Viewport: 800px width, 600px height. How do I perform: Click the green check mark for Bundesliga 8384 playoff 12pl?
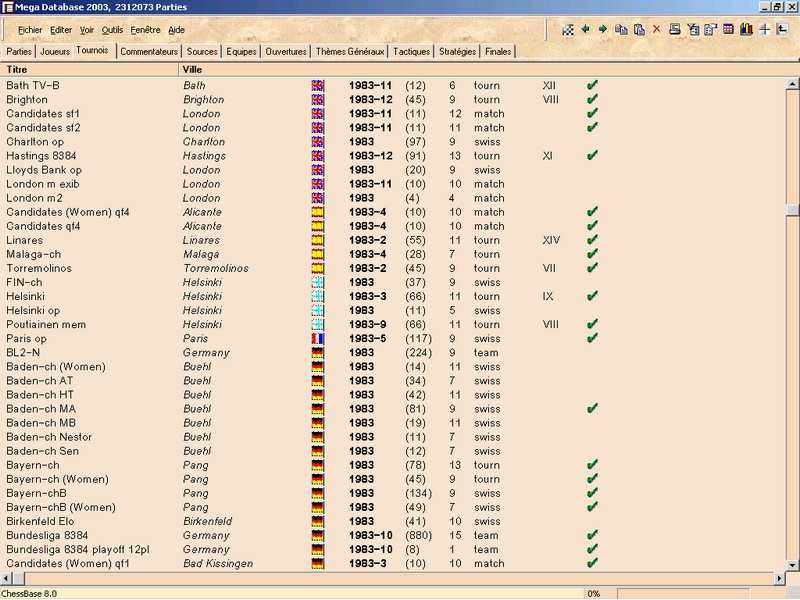592,549
